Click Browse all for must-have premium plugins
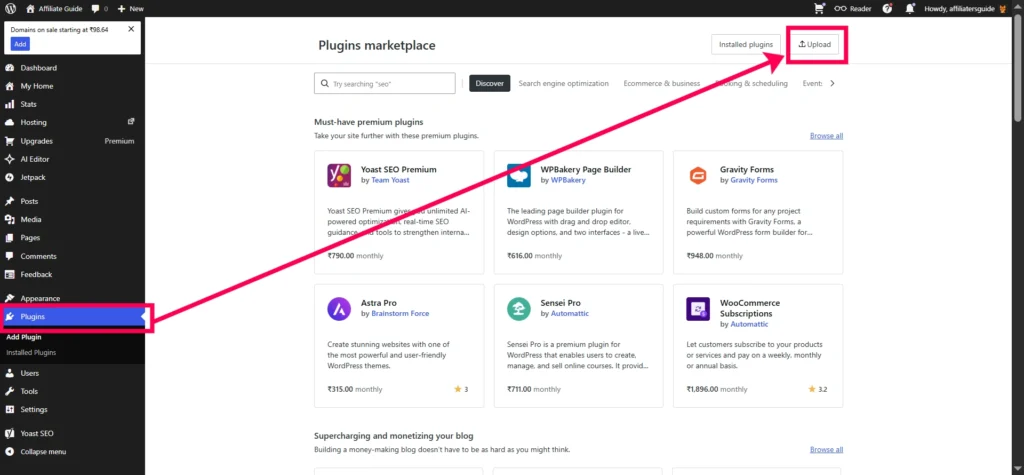Viewport: 1024px width, 475px height. pyautogui.click(x=826, y=136)
